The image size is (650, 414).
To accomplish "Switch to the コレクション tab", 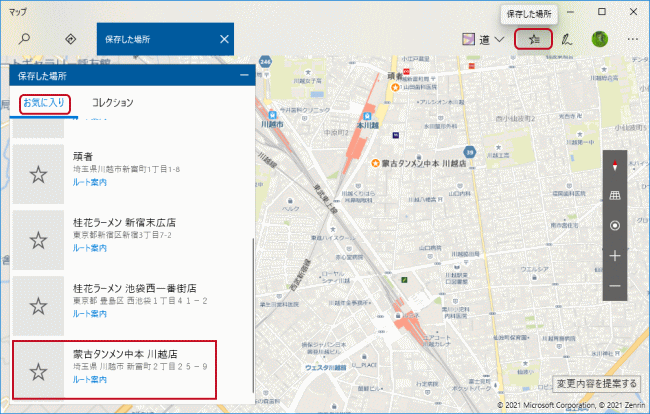I will point(112,102).
